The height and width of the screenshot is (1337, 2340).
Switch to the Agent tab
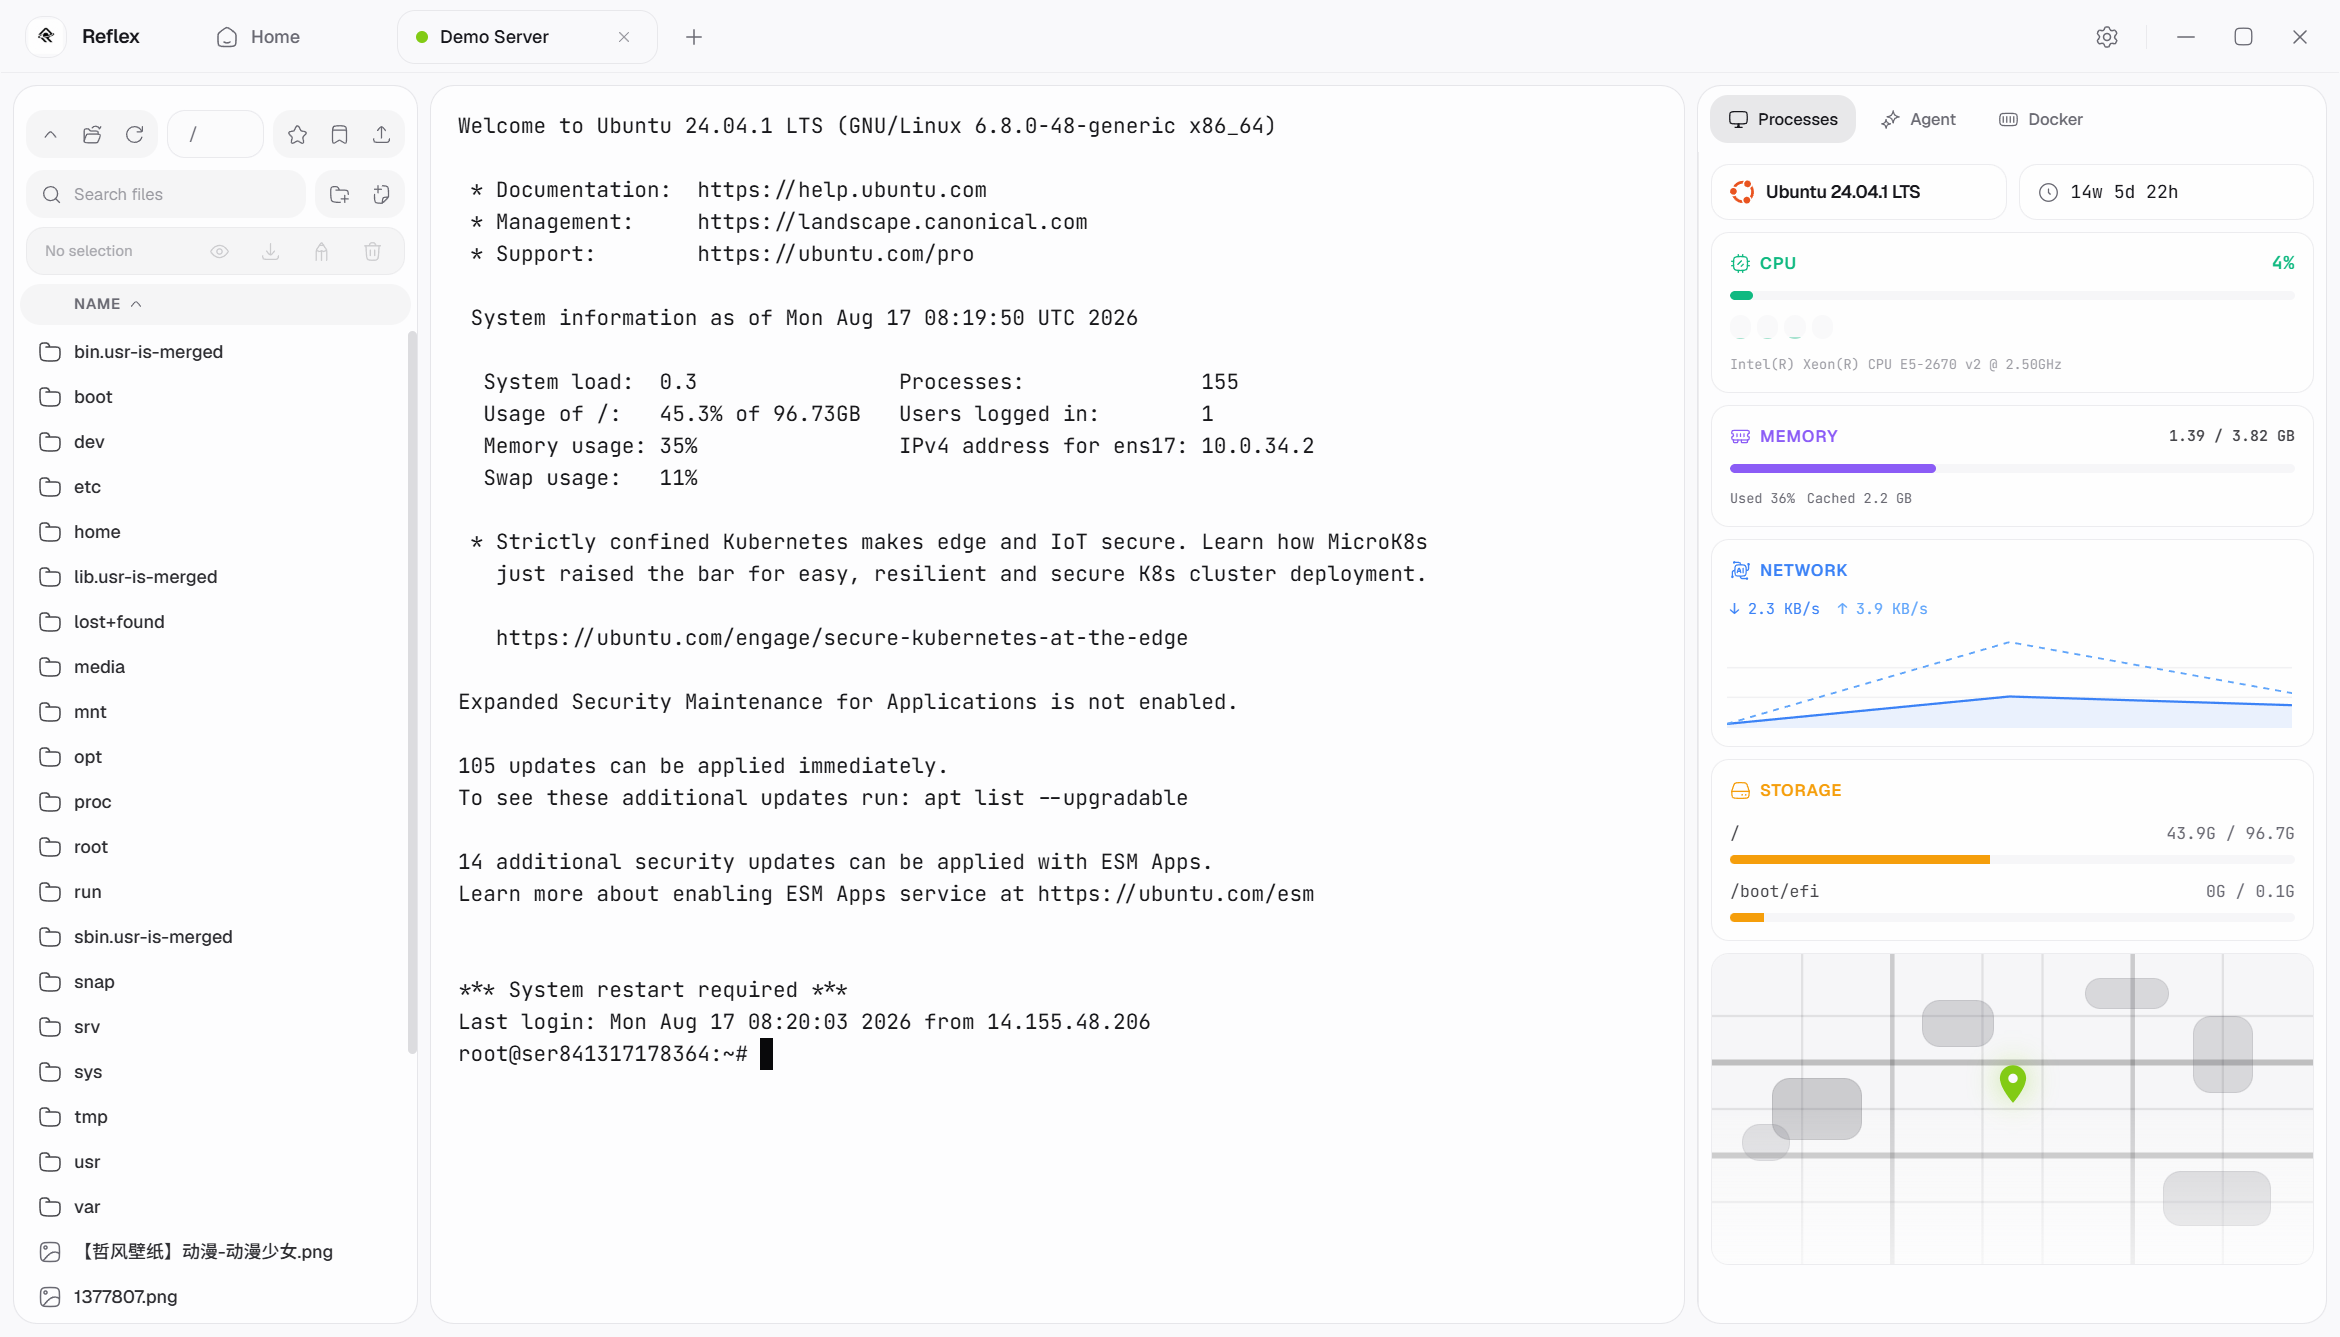[x=1918, y=119]
